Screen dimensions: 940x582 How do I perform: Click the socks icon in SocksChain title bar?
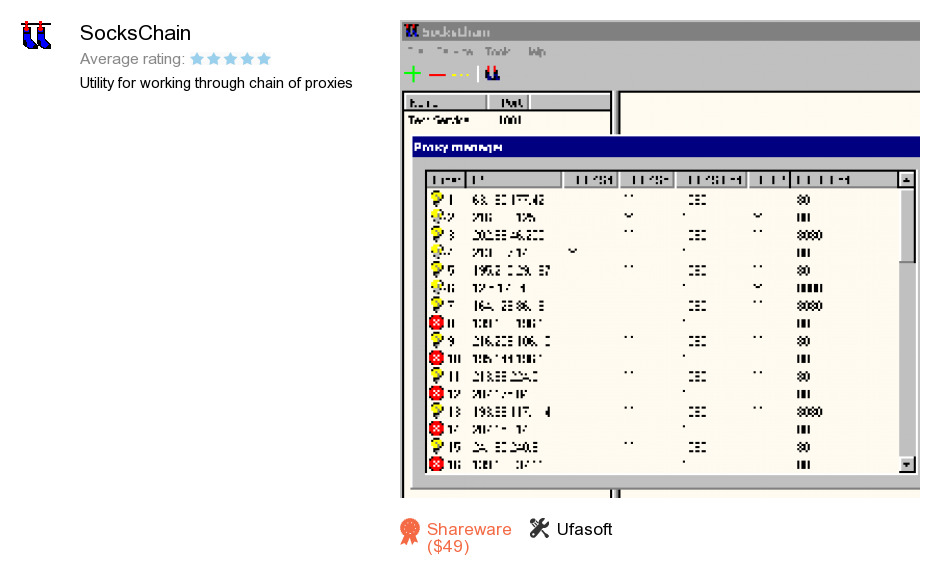[x=411, y=31]
